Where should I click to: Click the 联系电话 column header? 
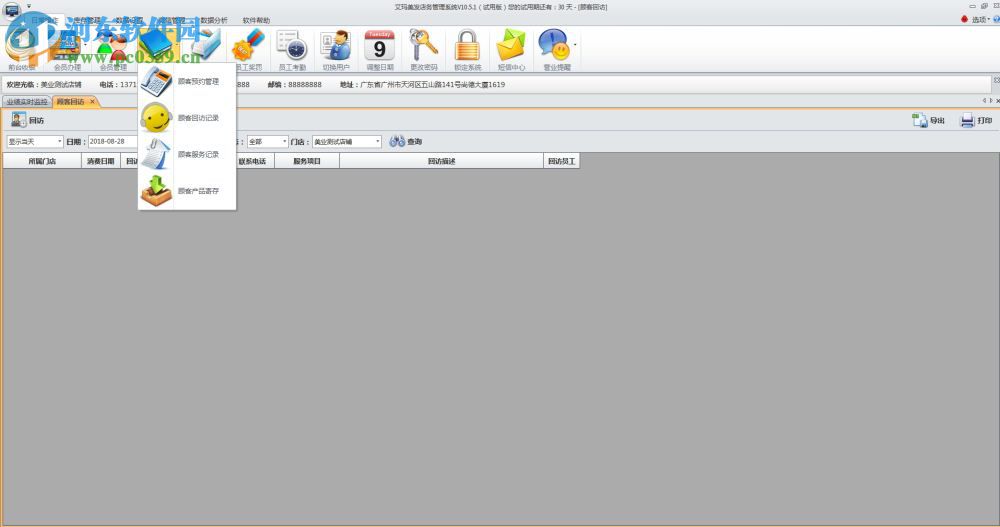point(253,161)
